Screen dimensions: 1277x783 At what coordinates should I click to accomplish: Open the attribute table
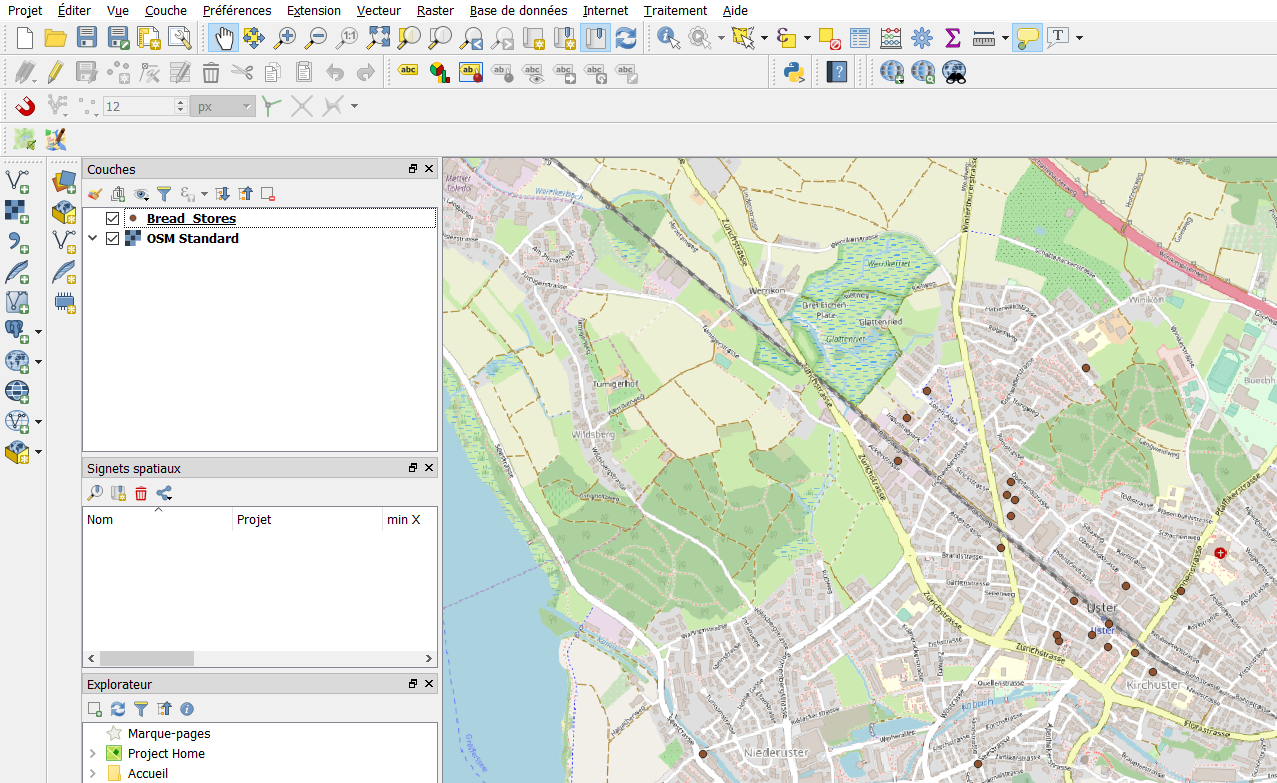(860, 39)
